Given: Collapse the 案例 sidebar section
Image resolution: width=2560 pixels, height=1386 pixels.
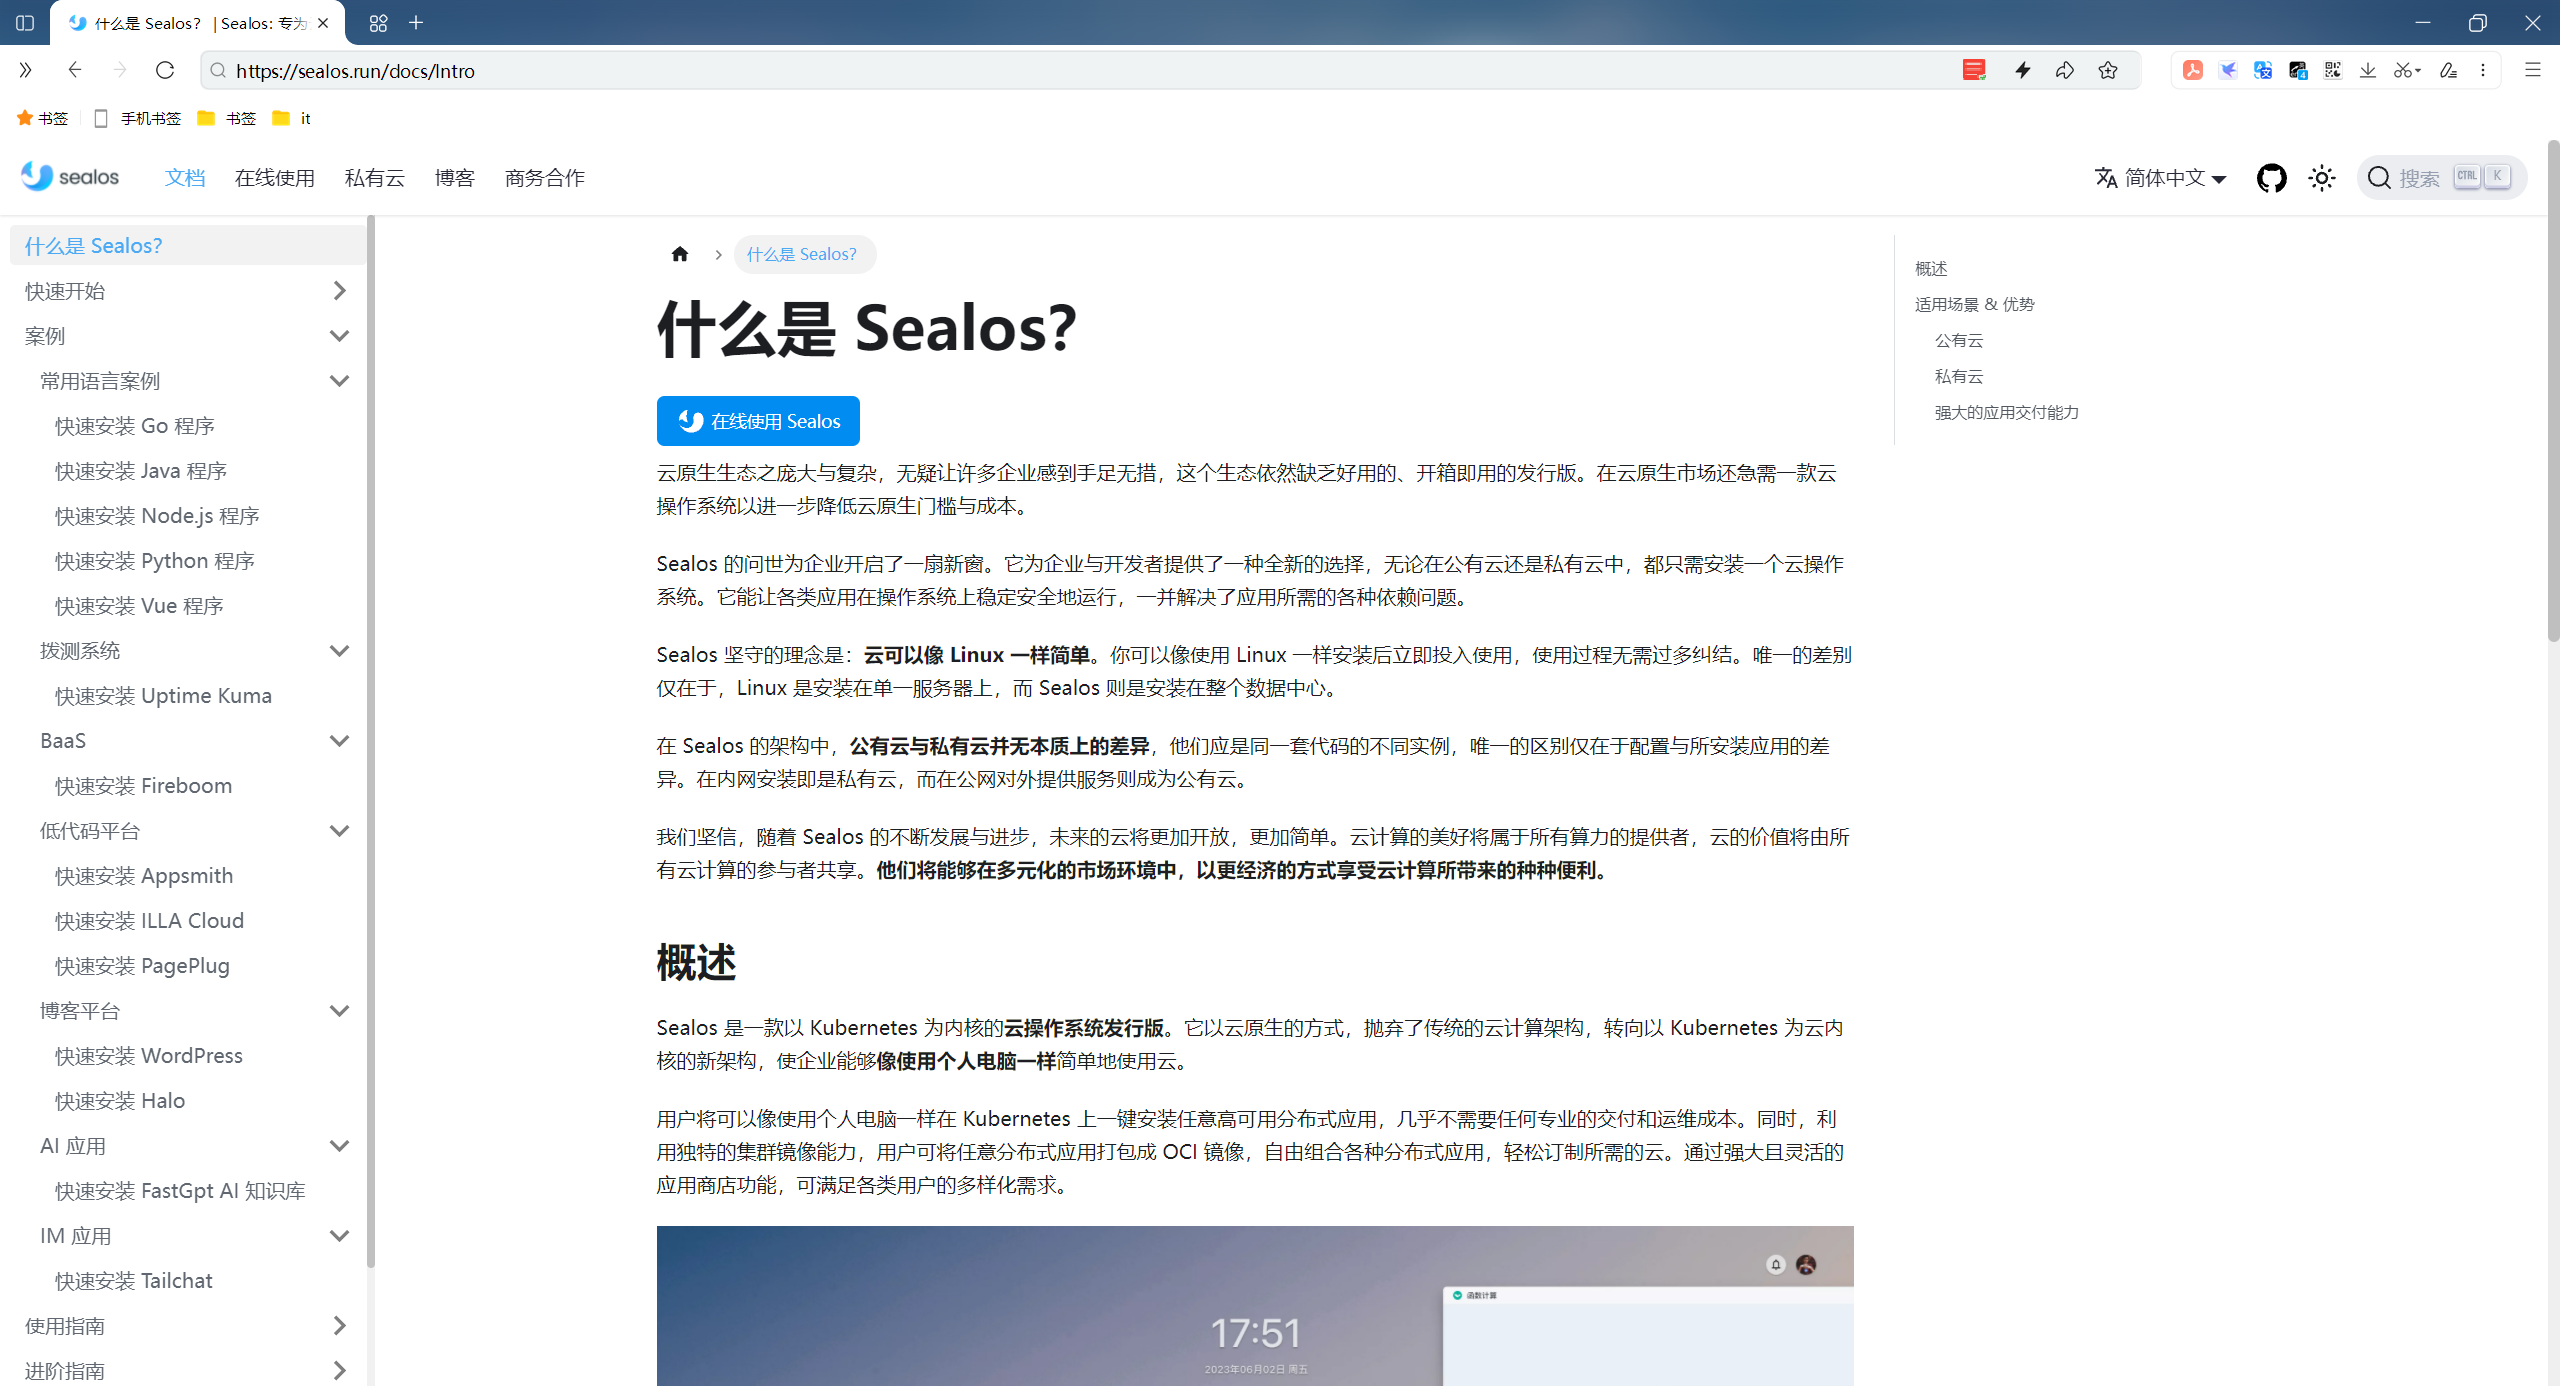Looking at the screenshot, I should 186,336.
